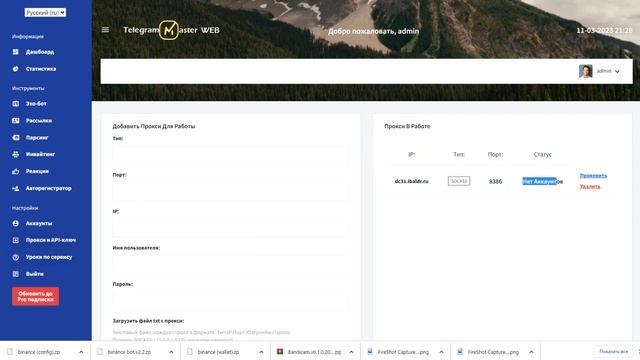
Task: Click the admin avatar picture
Action: [x=586, y=71]
